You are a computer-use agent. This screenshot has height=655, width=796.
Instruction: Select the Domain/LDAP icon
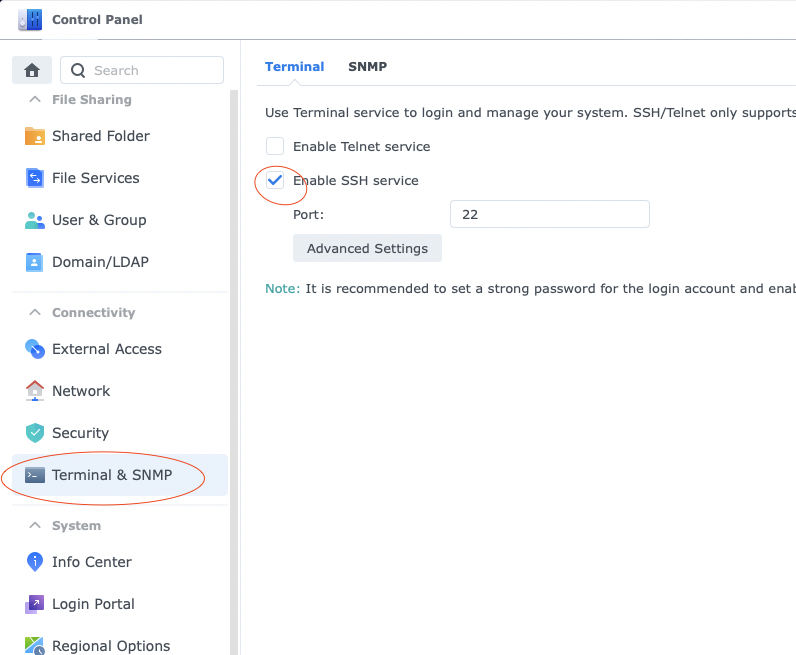(x=35, y=262)
